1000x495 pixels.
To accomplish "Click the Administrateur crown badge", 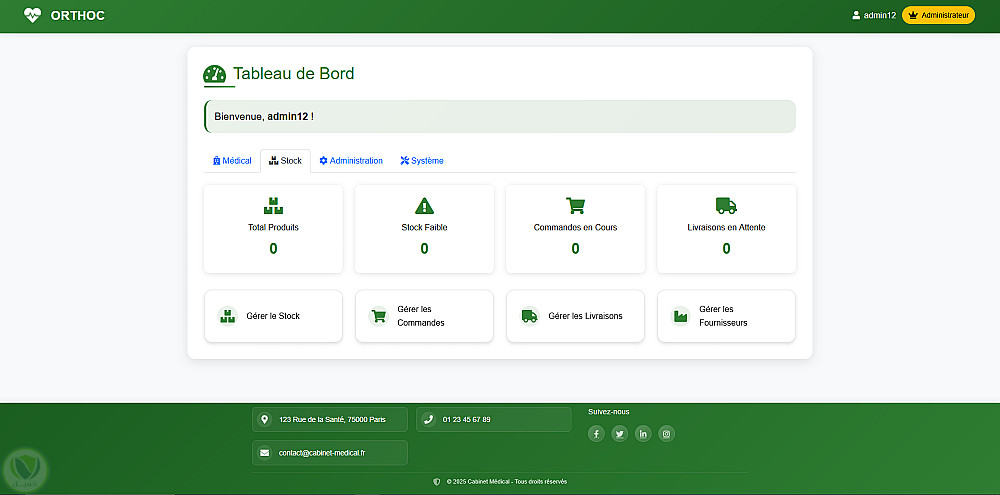I will click(938, 15).
